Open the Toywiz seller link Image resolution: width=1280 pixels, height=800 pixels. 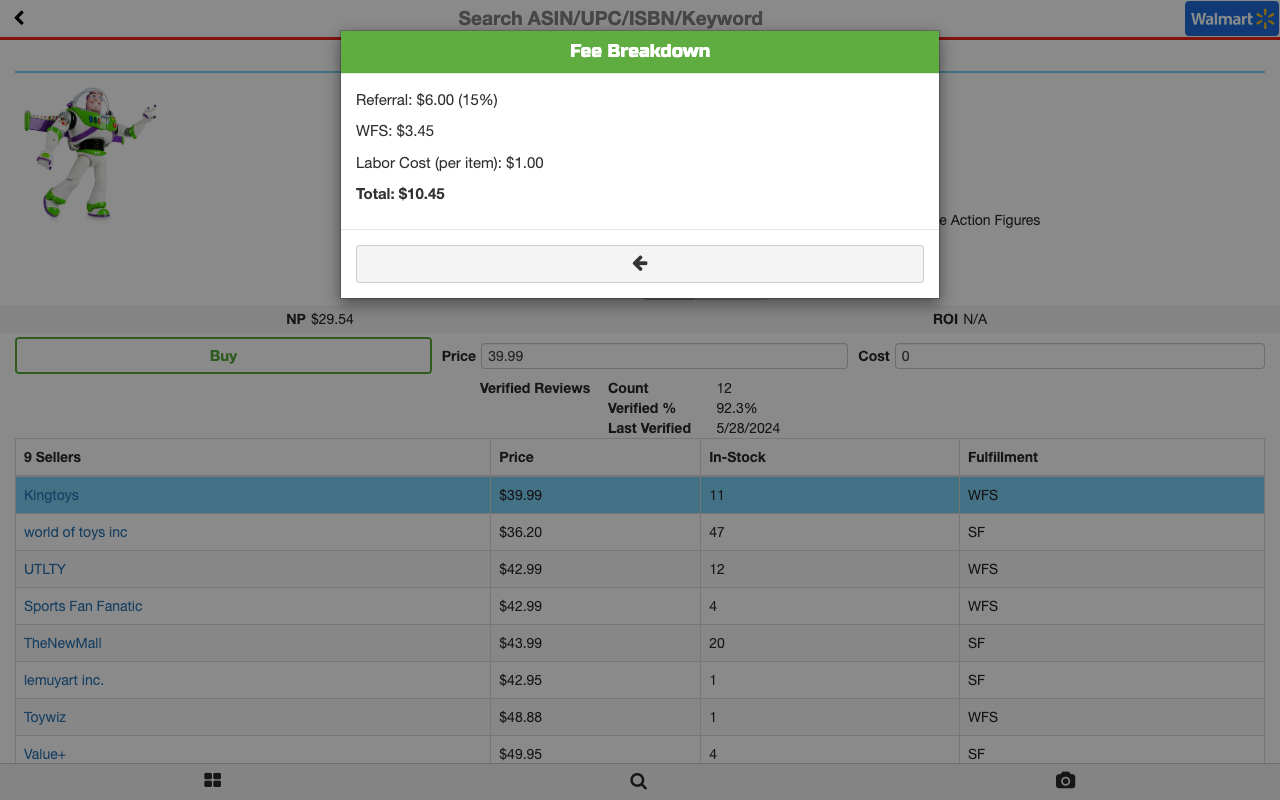[45, 717]
